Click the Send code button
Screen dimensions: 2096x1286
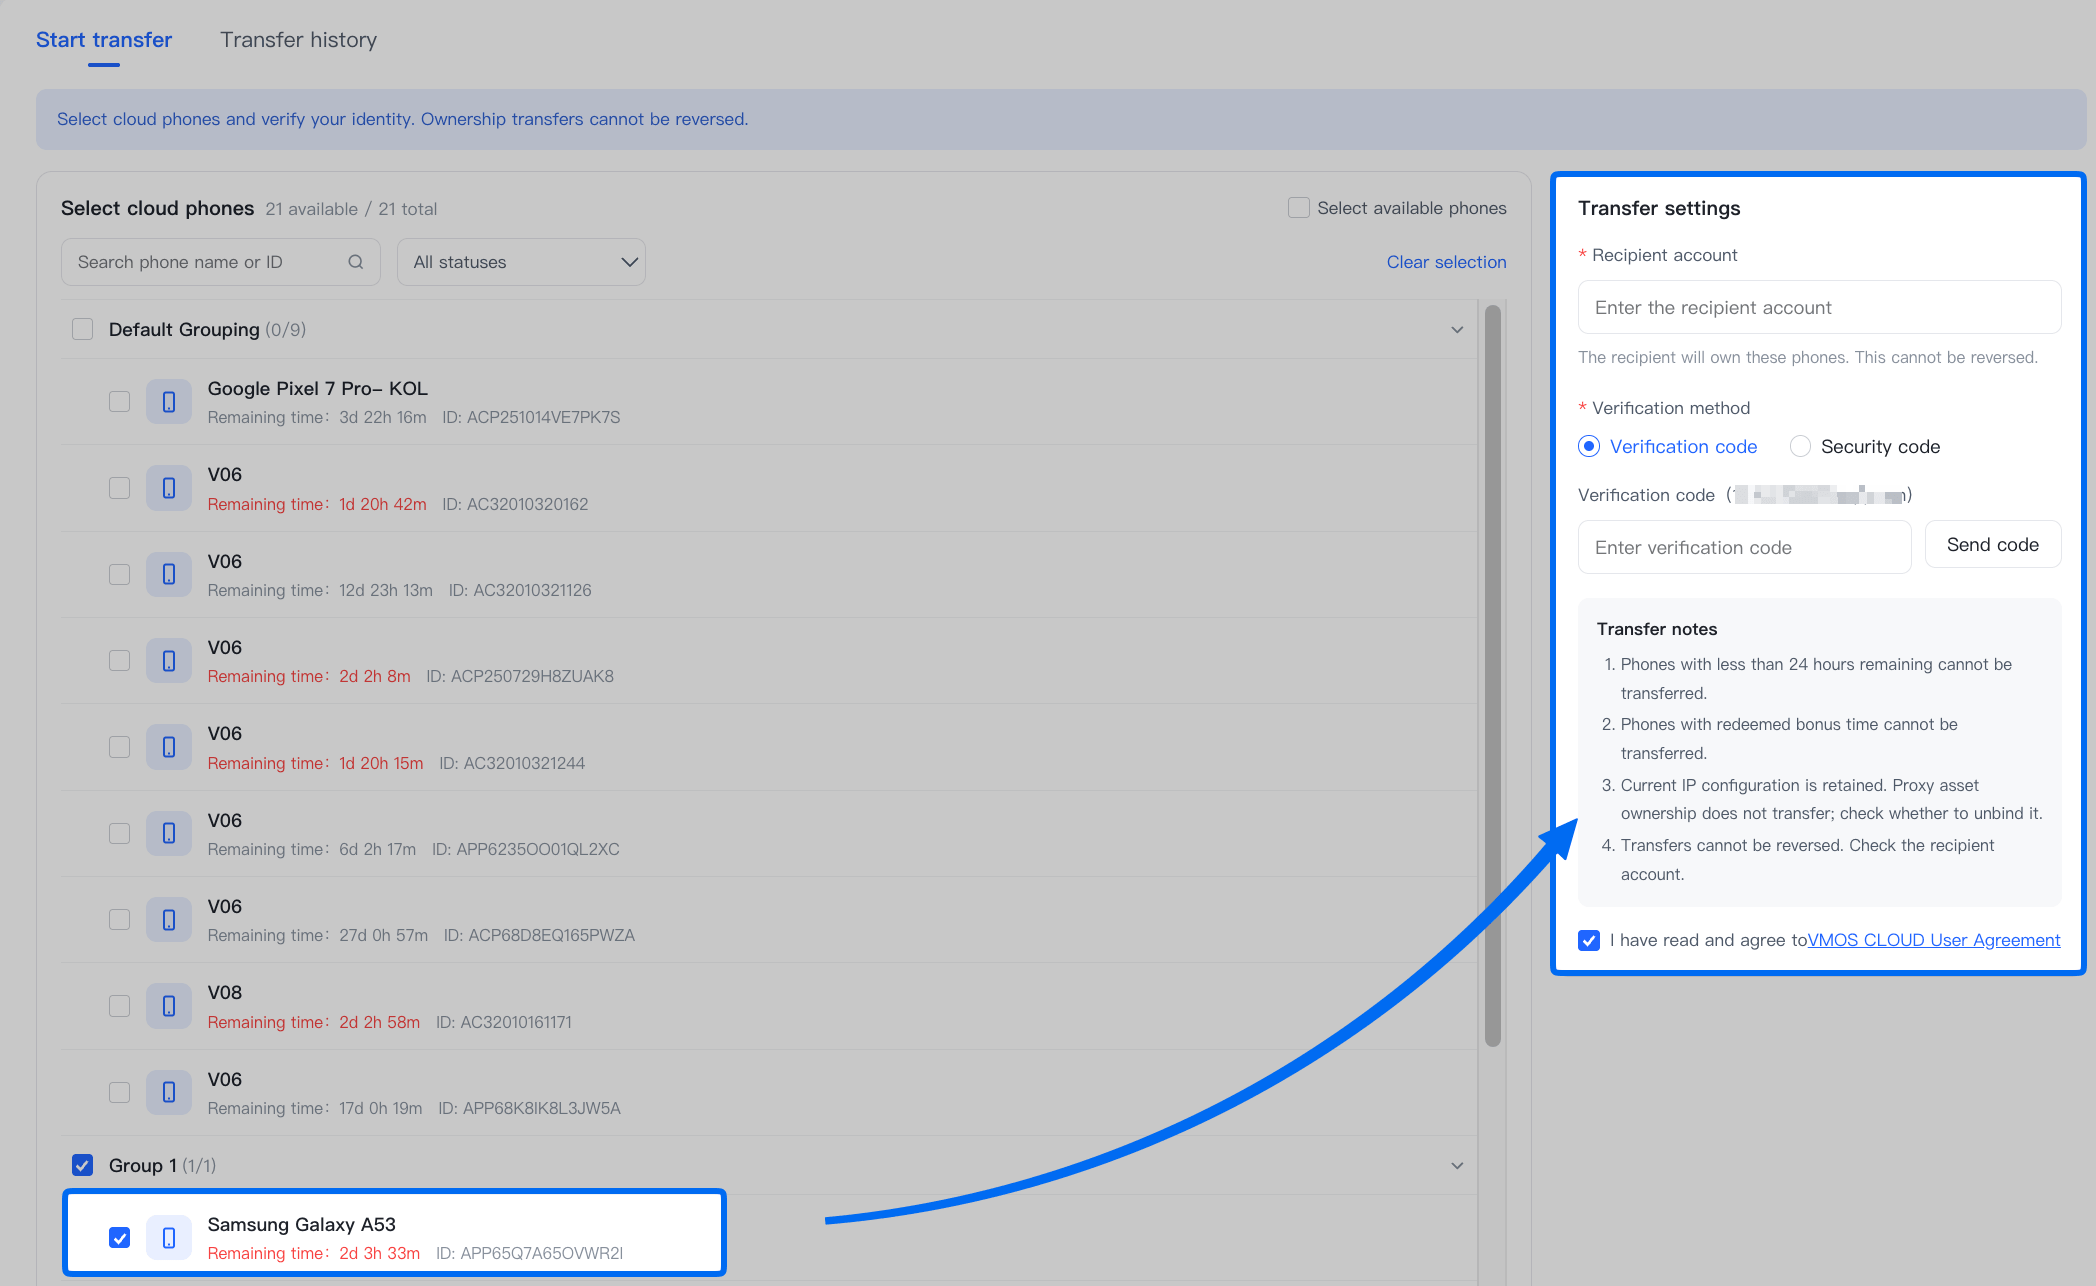pyautogui.click(x=1993, y=544)
